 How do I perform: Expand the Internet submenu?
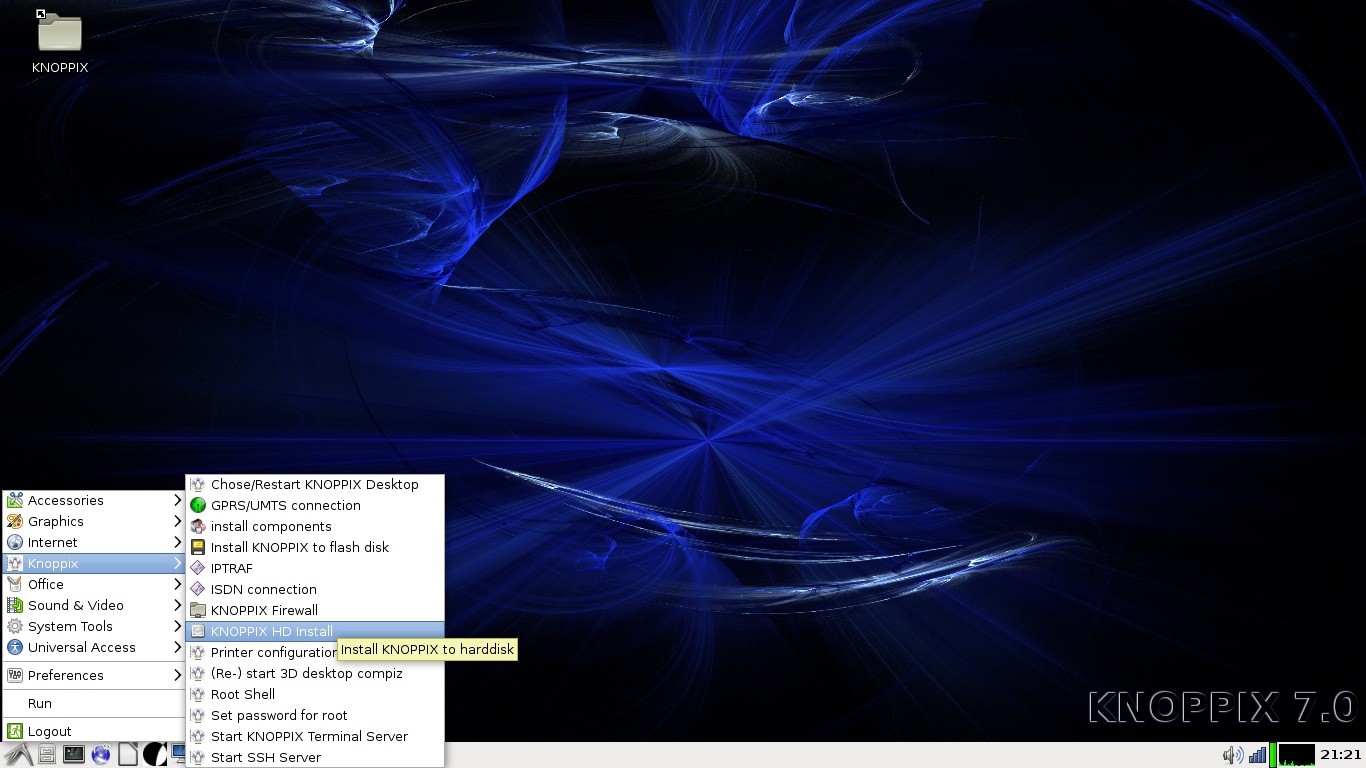[93, 542]
